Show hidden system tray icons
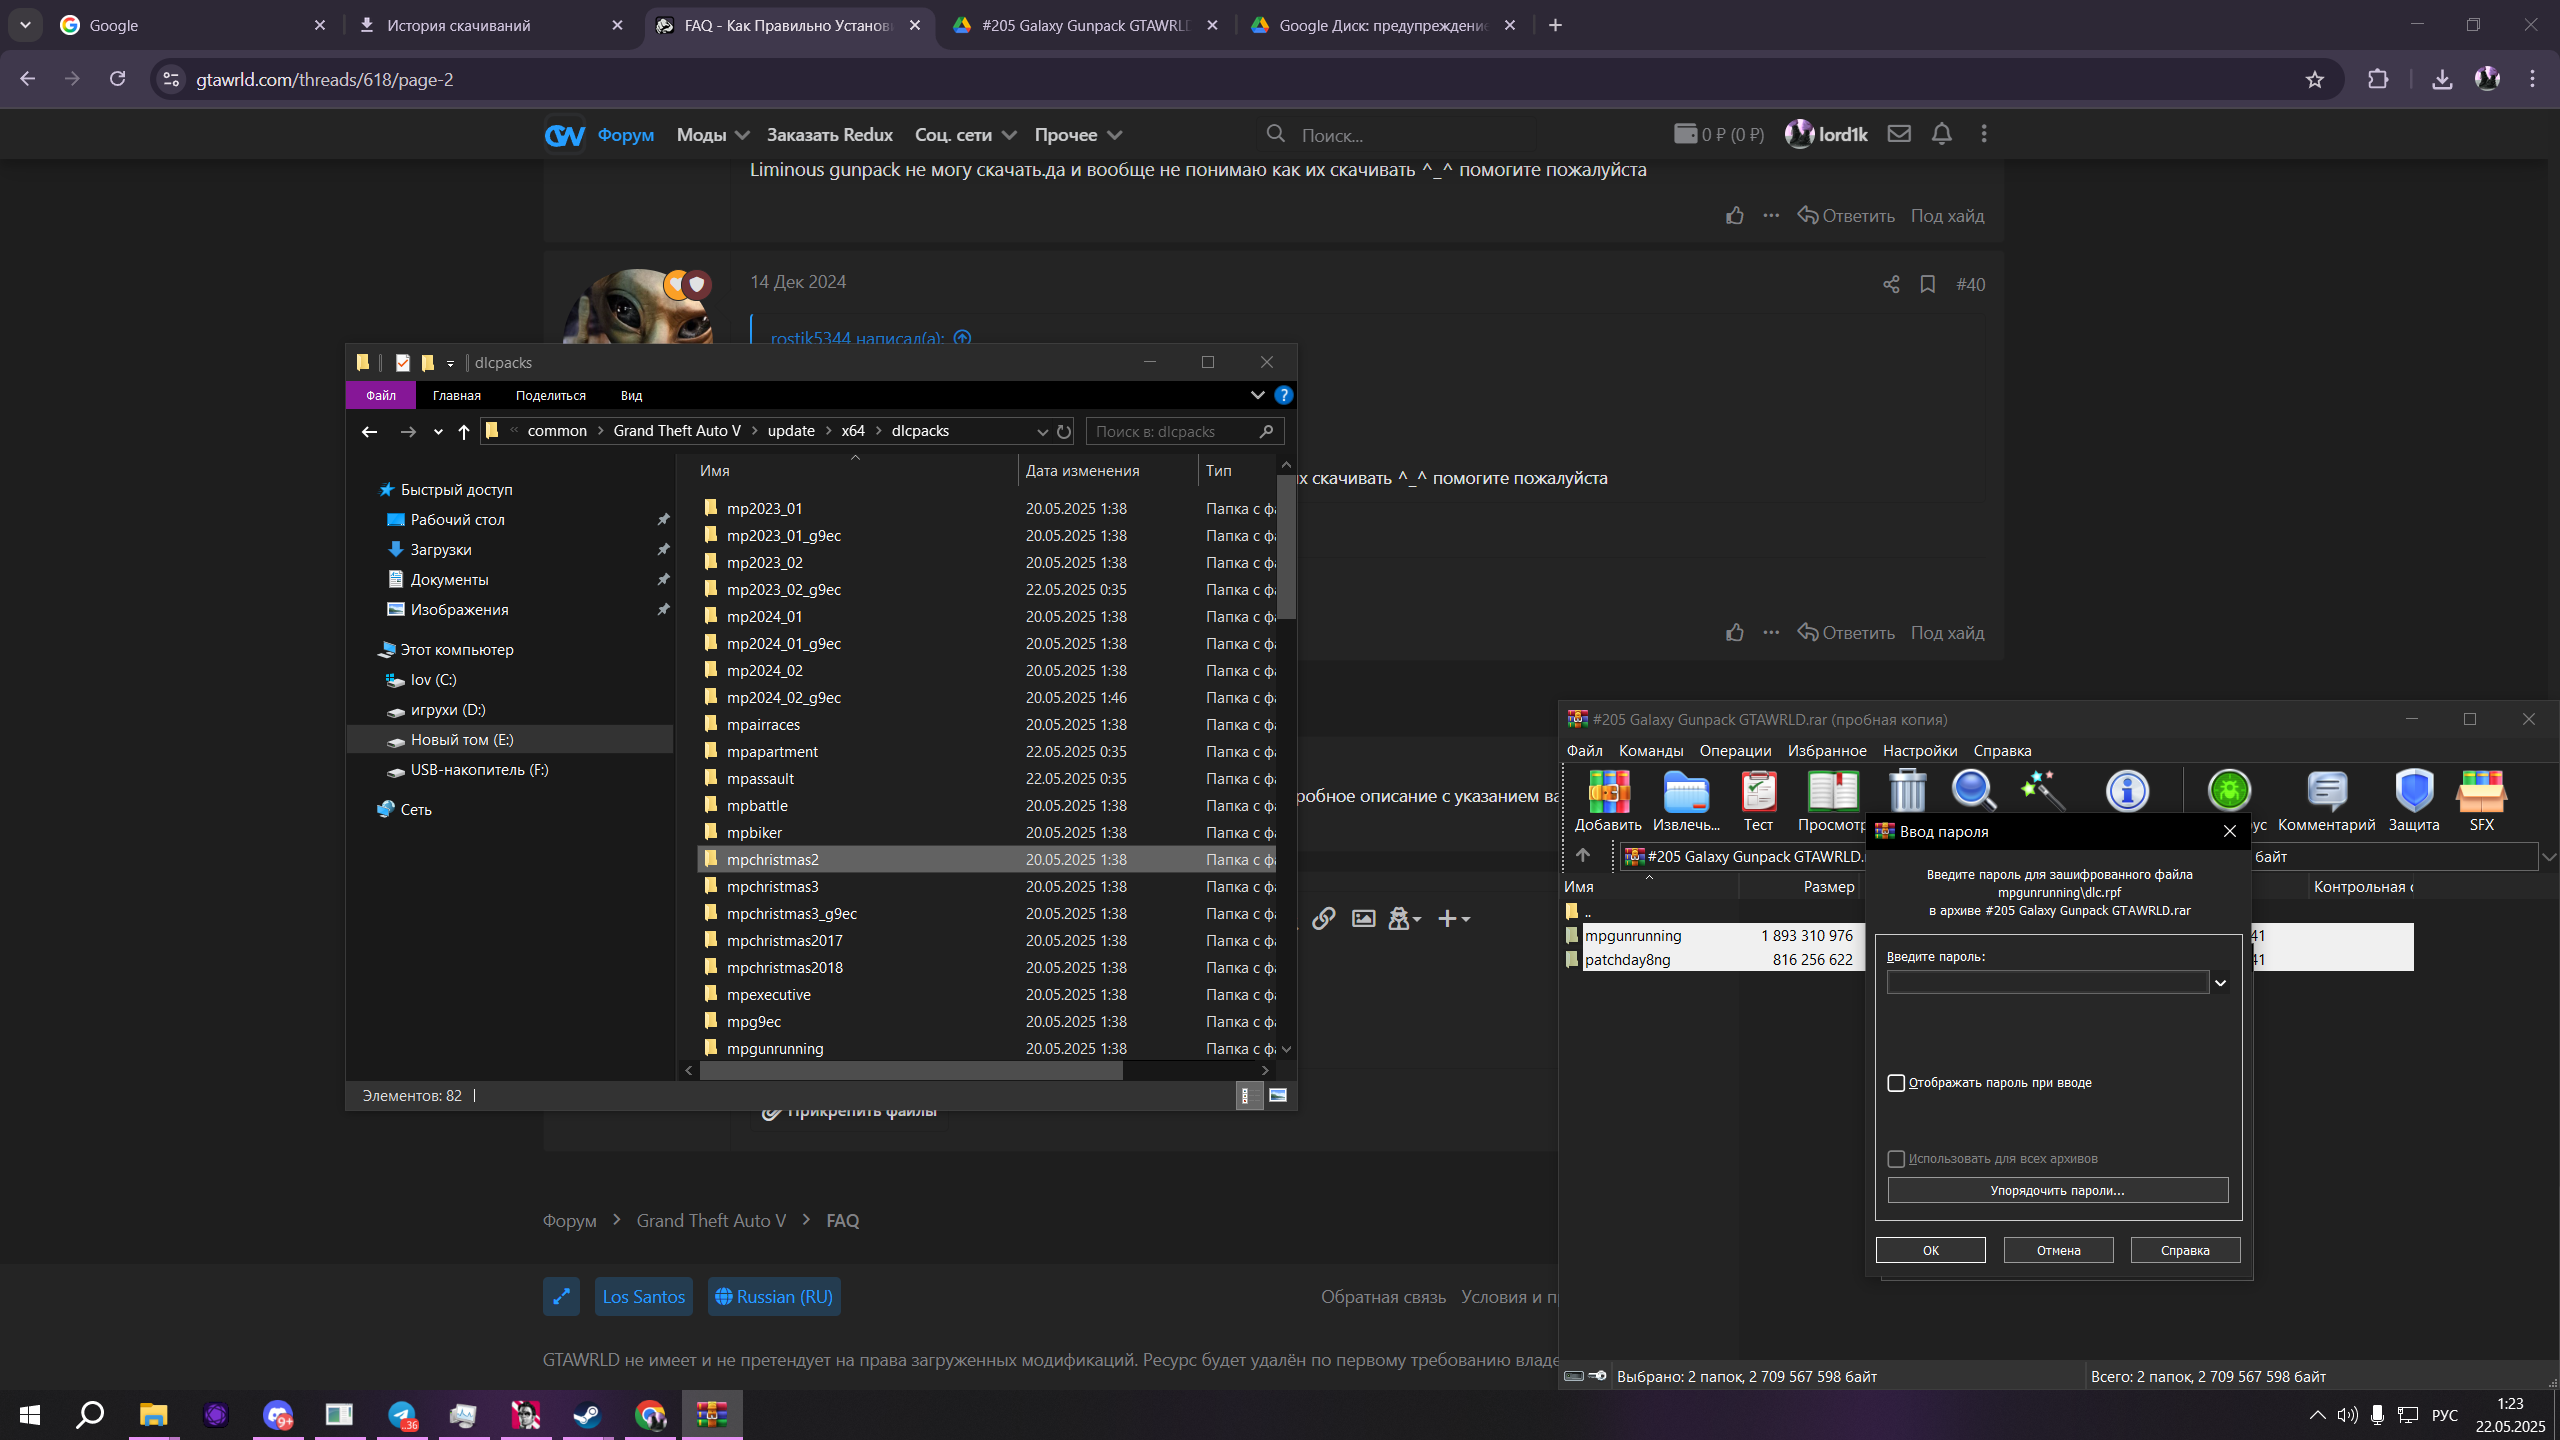The image size is (2560, 1440). tap(2316, 1415)
